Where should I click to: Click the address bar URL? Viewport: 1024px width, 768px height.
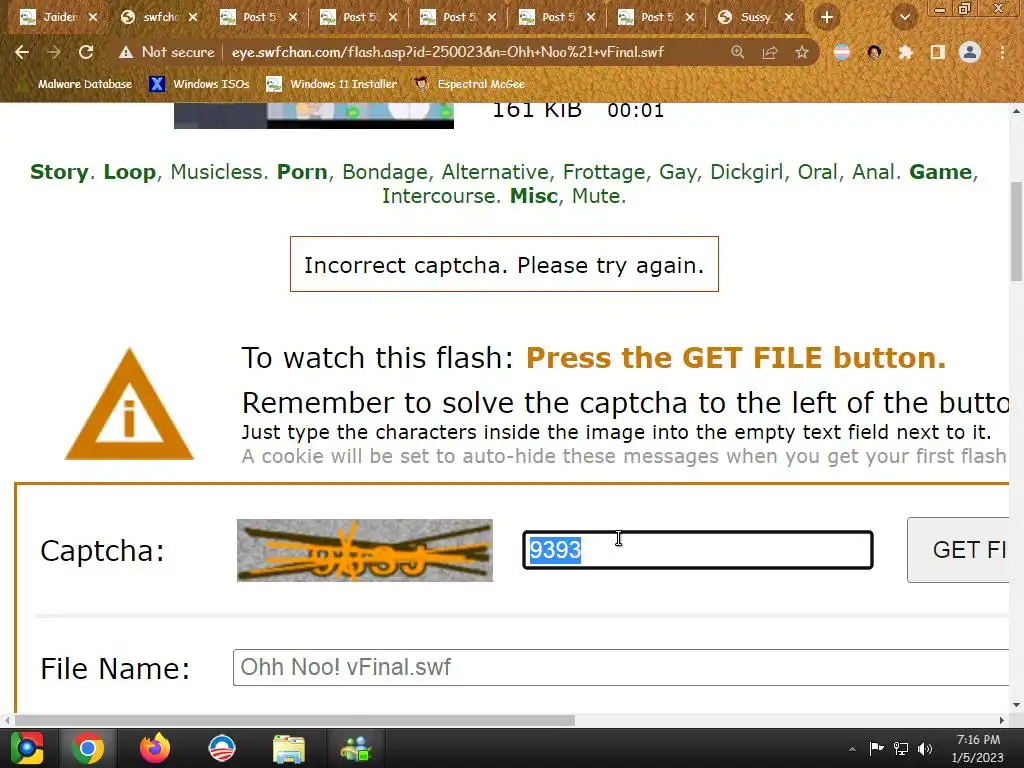click(x=447, y=52)
